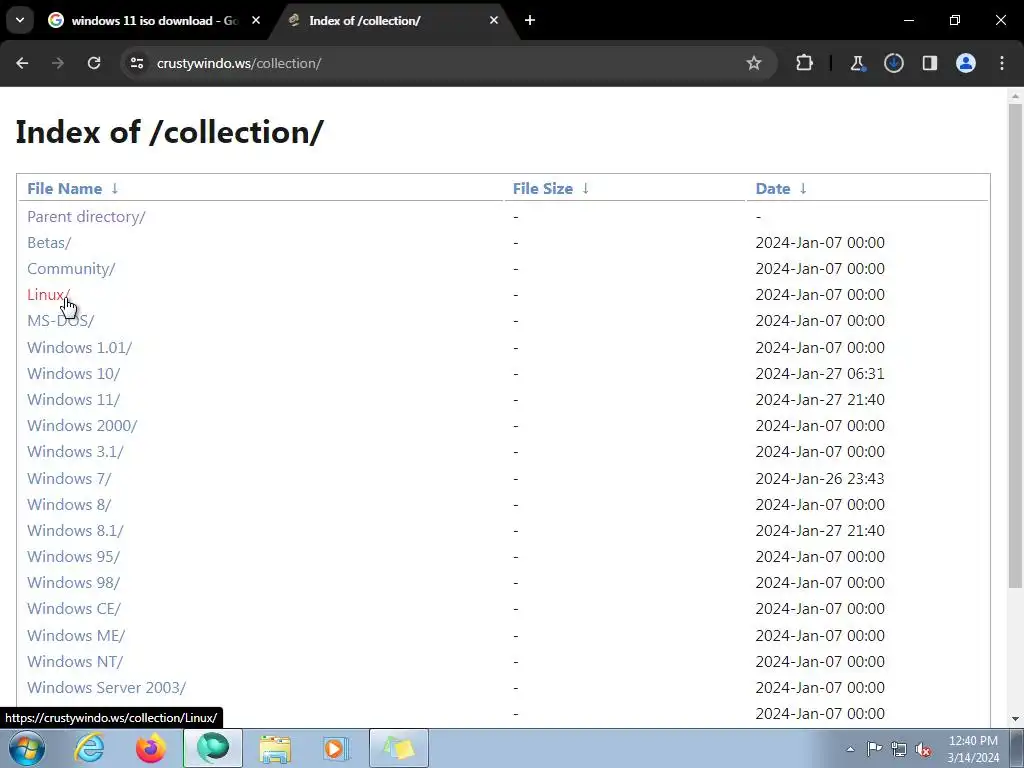Open the network tray icon
Viewport: 1024px width, 768px height.
point(899,749)
